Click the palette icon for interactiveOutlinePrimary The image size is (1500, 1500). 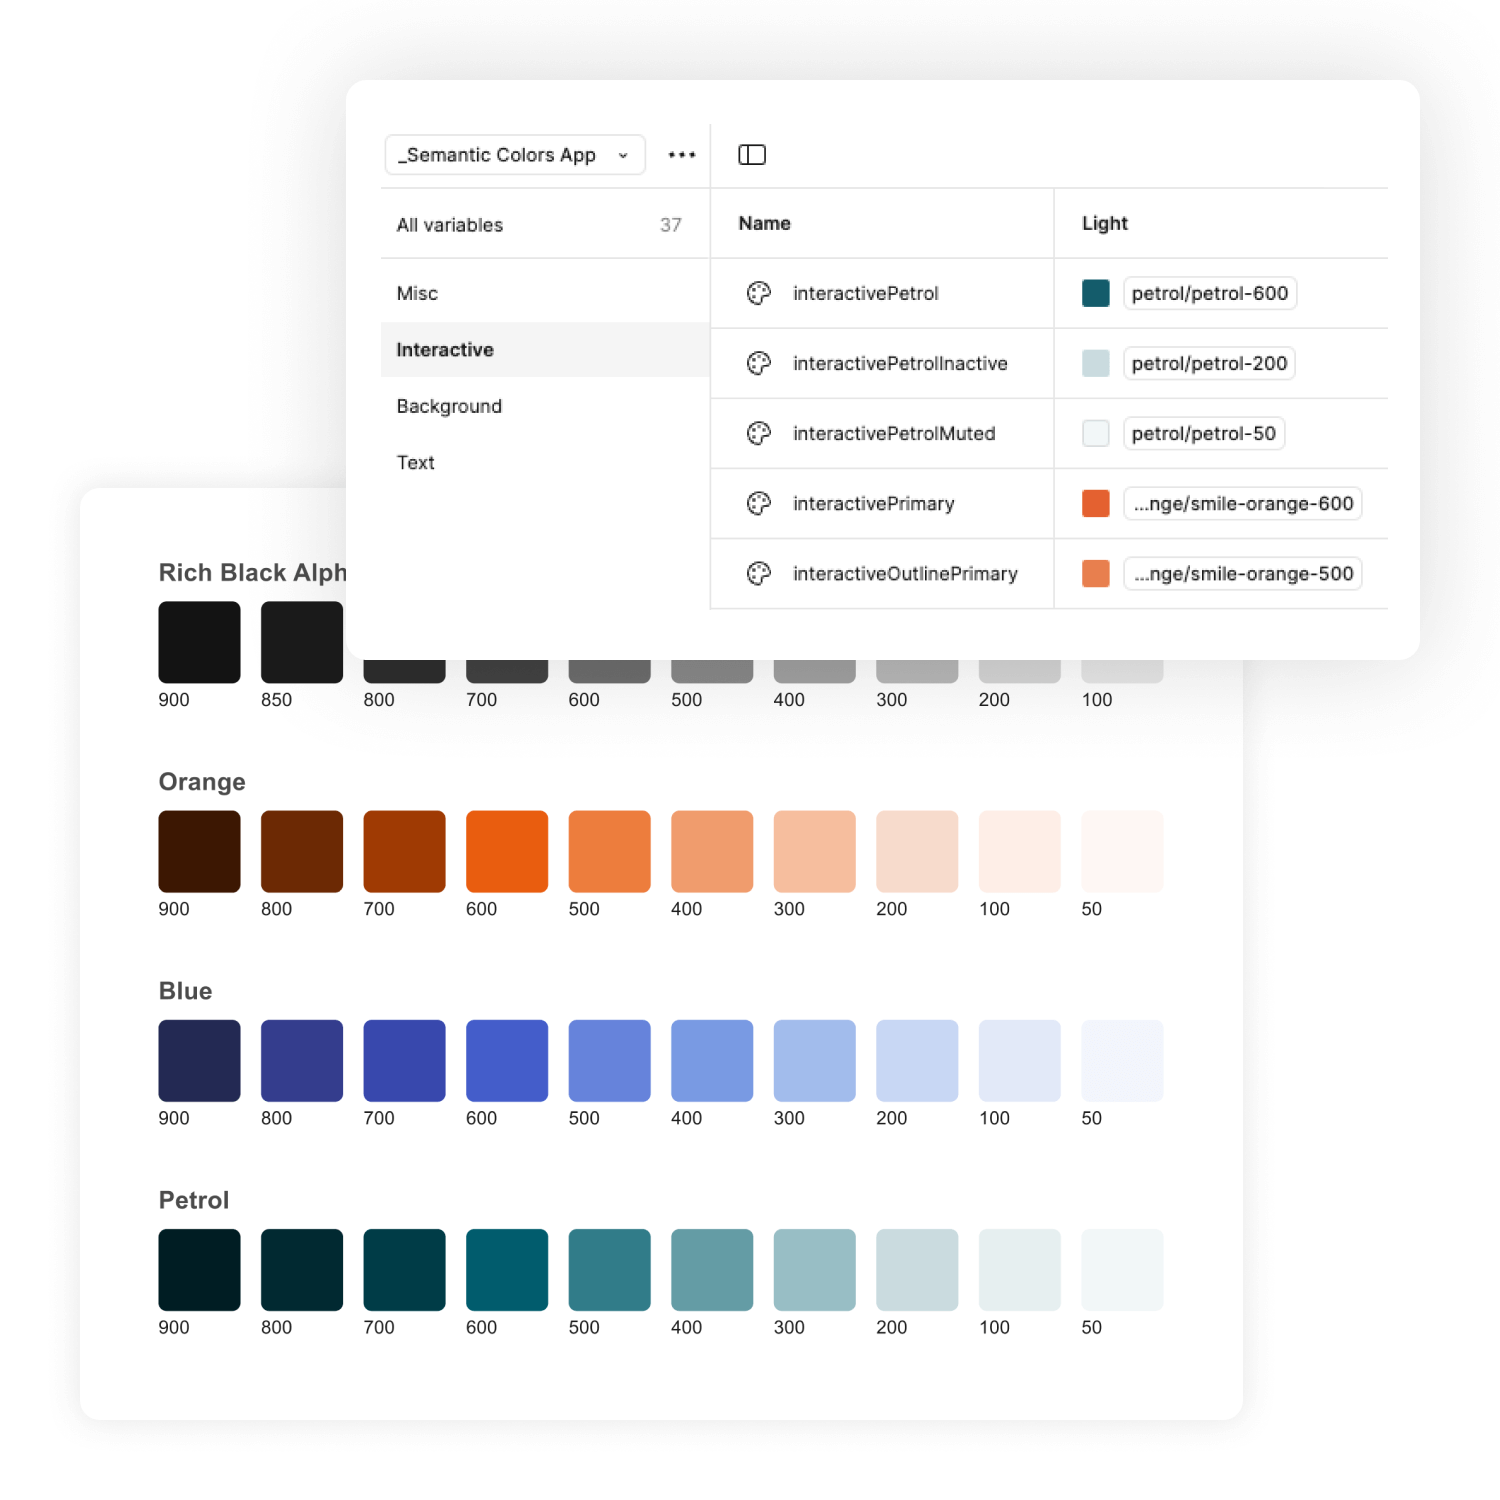tap(759, 573)
